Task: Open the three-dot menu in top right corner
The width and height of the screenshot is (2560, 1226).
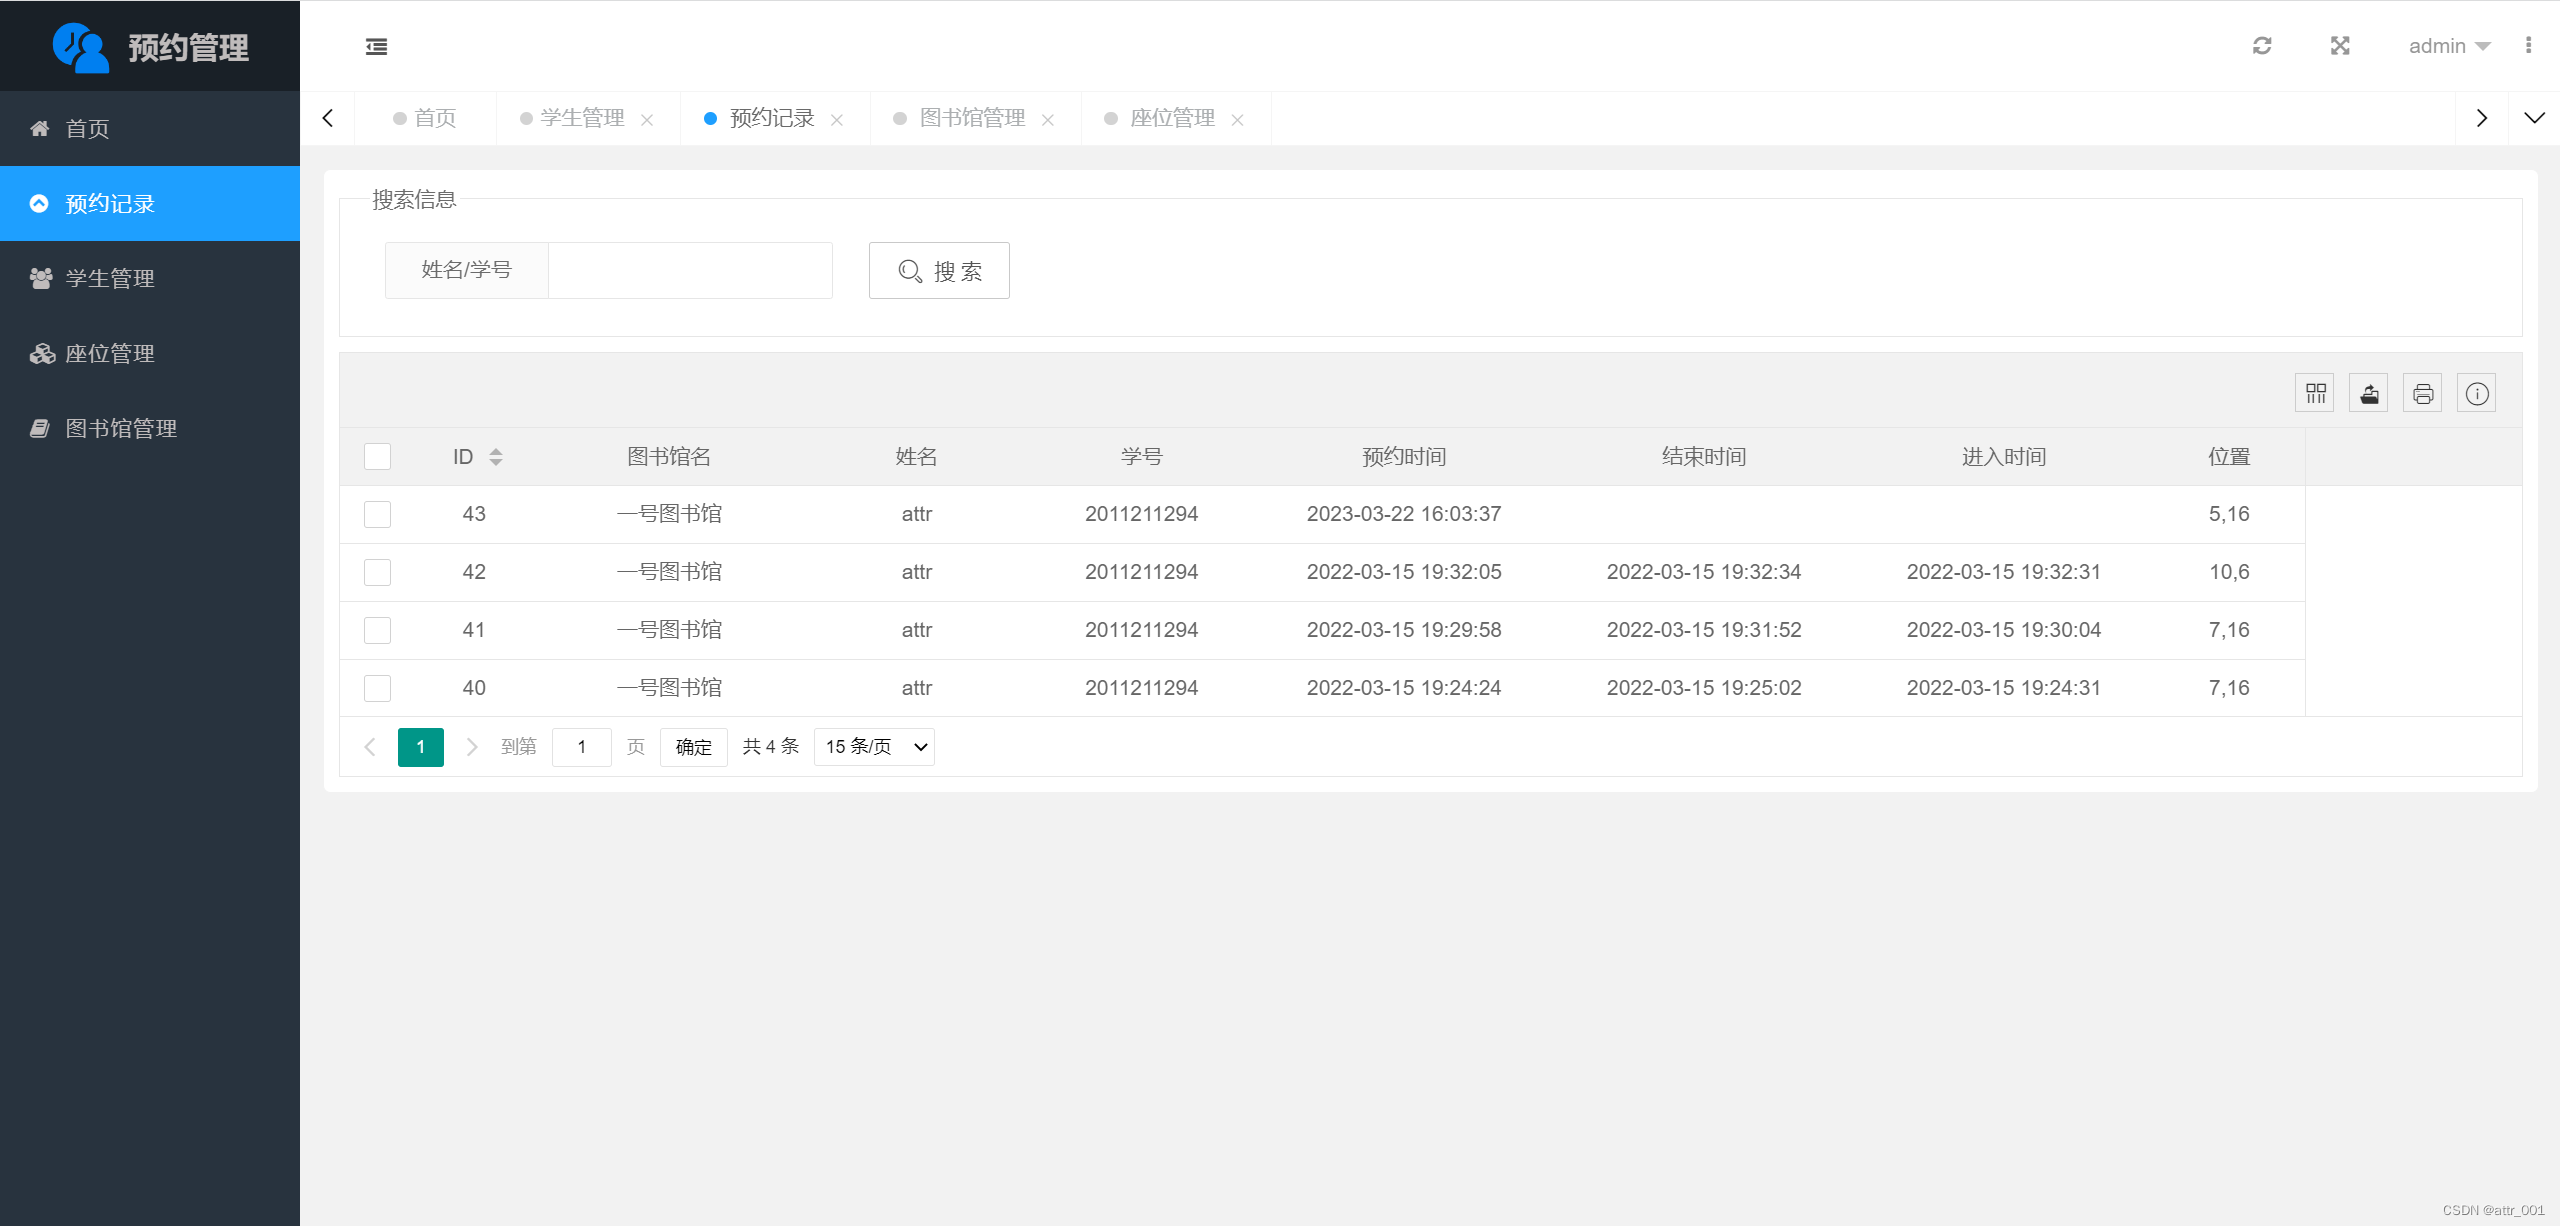Action: tap(2530, 46)
